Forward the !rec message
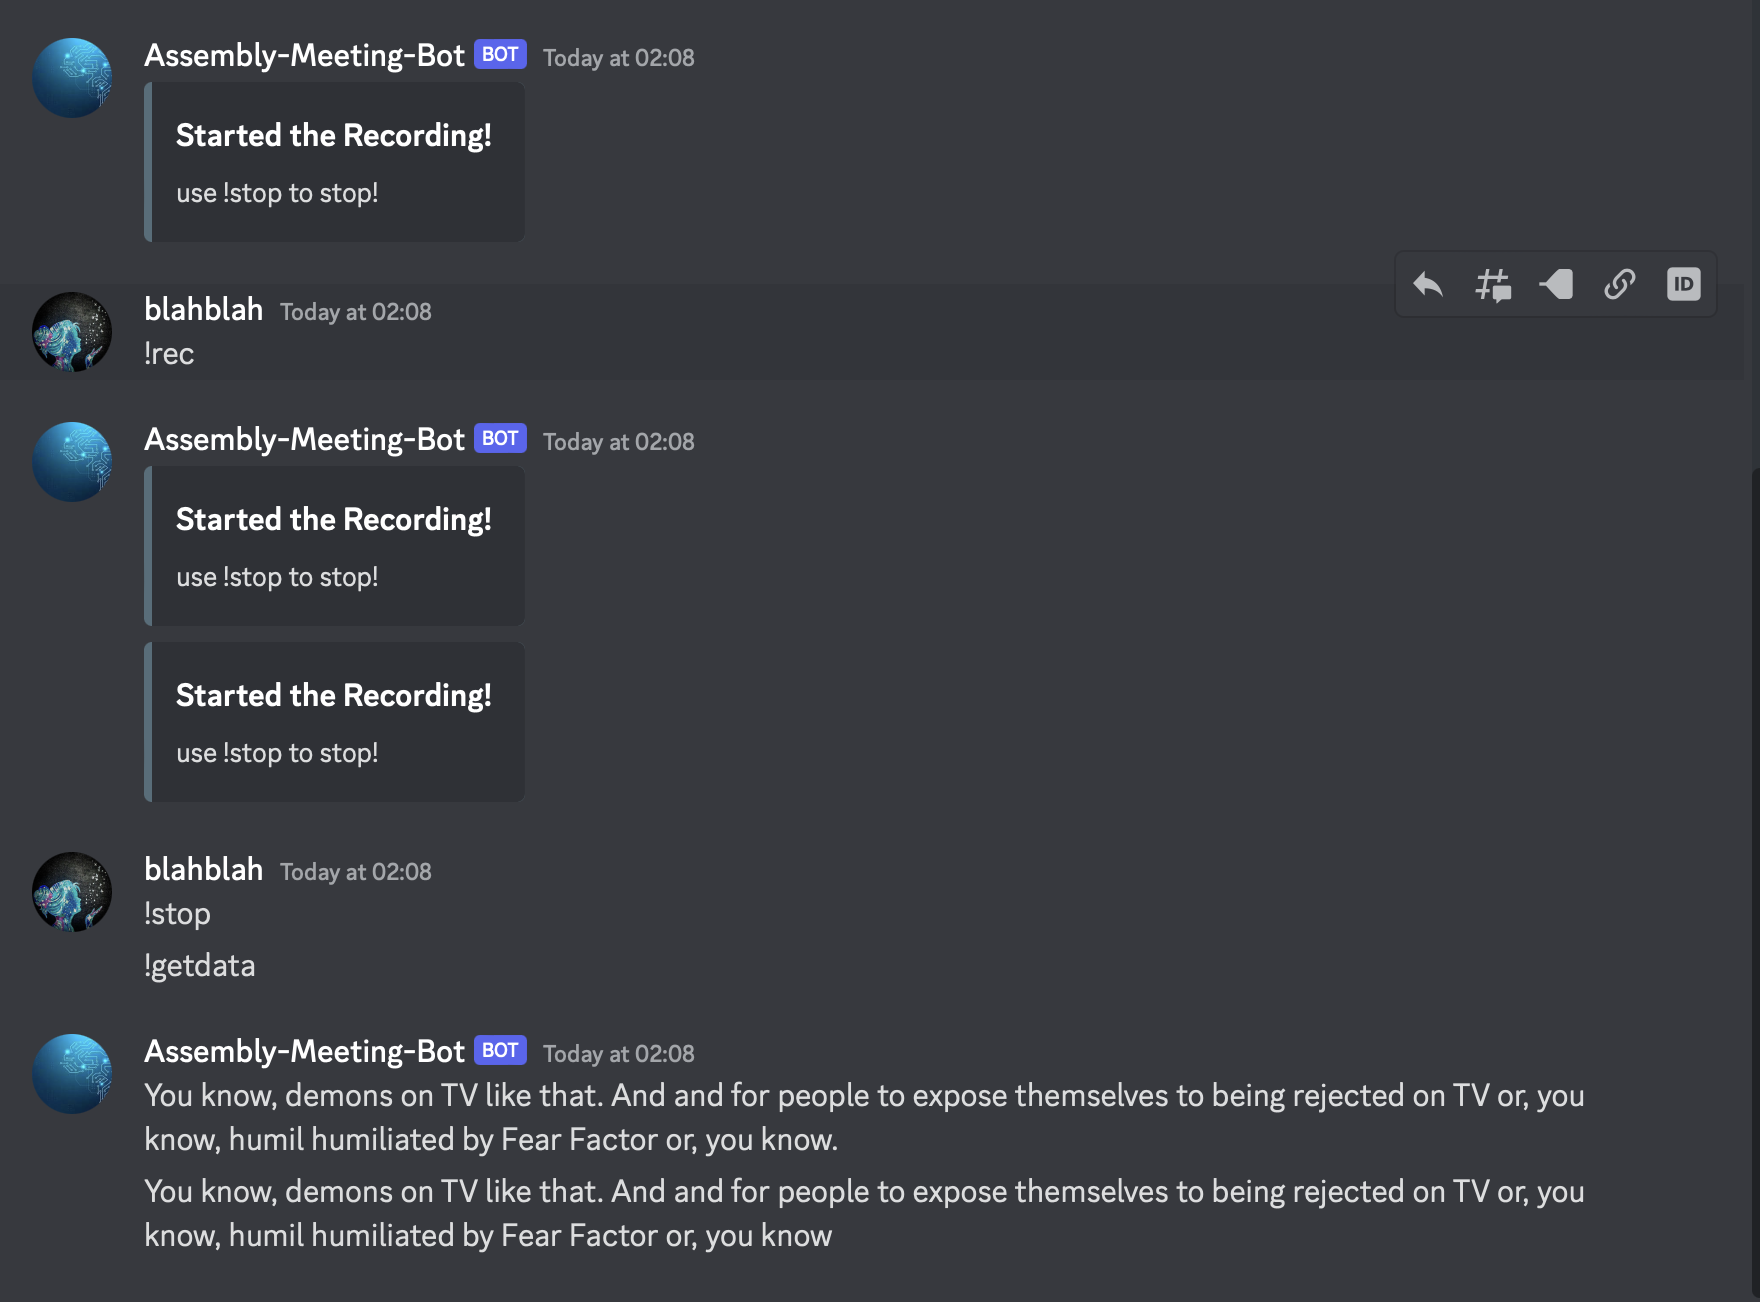Viewport: 1760px width, 1302px height. [x=1557, y=284]
